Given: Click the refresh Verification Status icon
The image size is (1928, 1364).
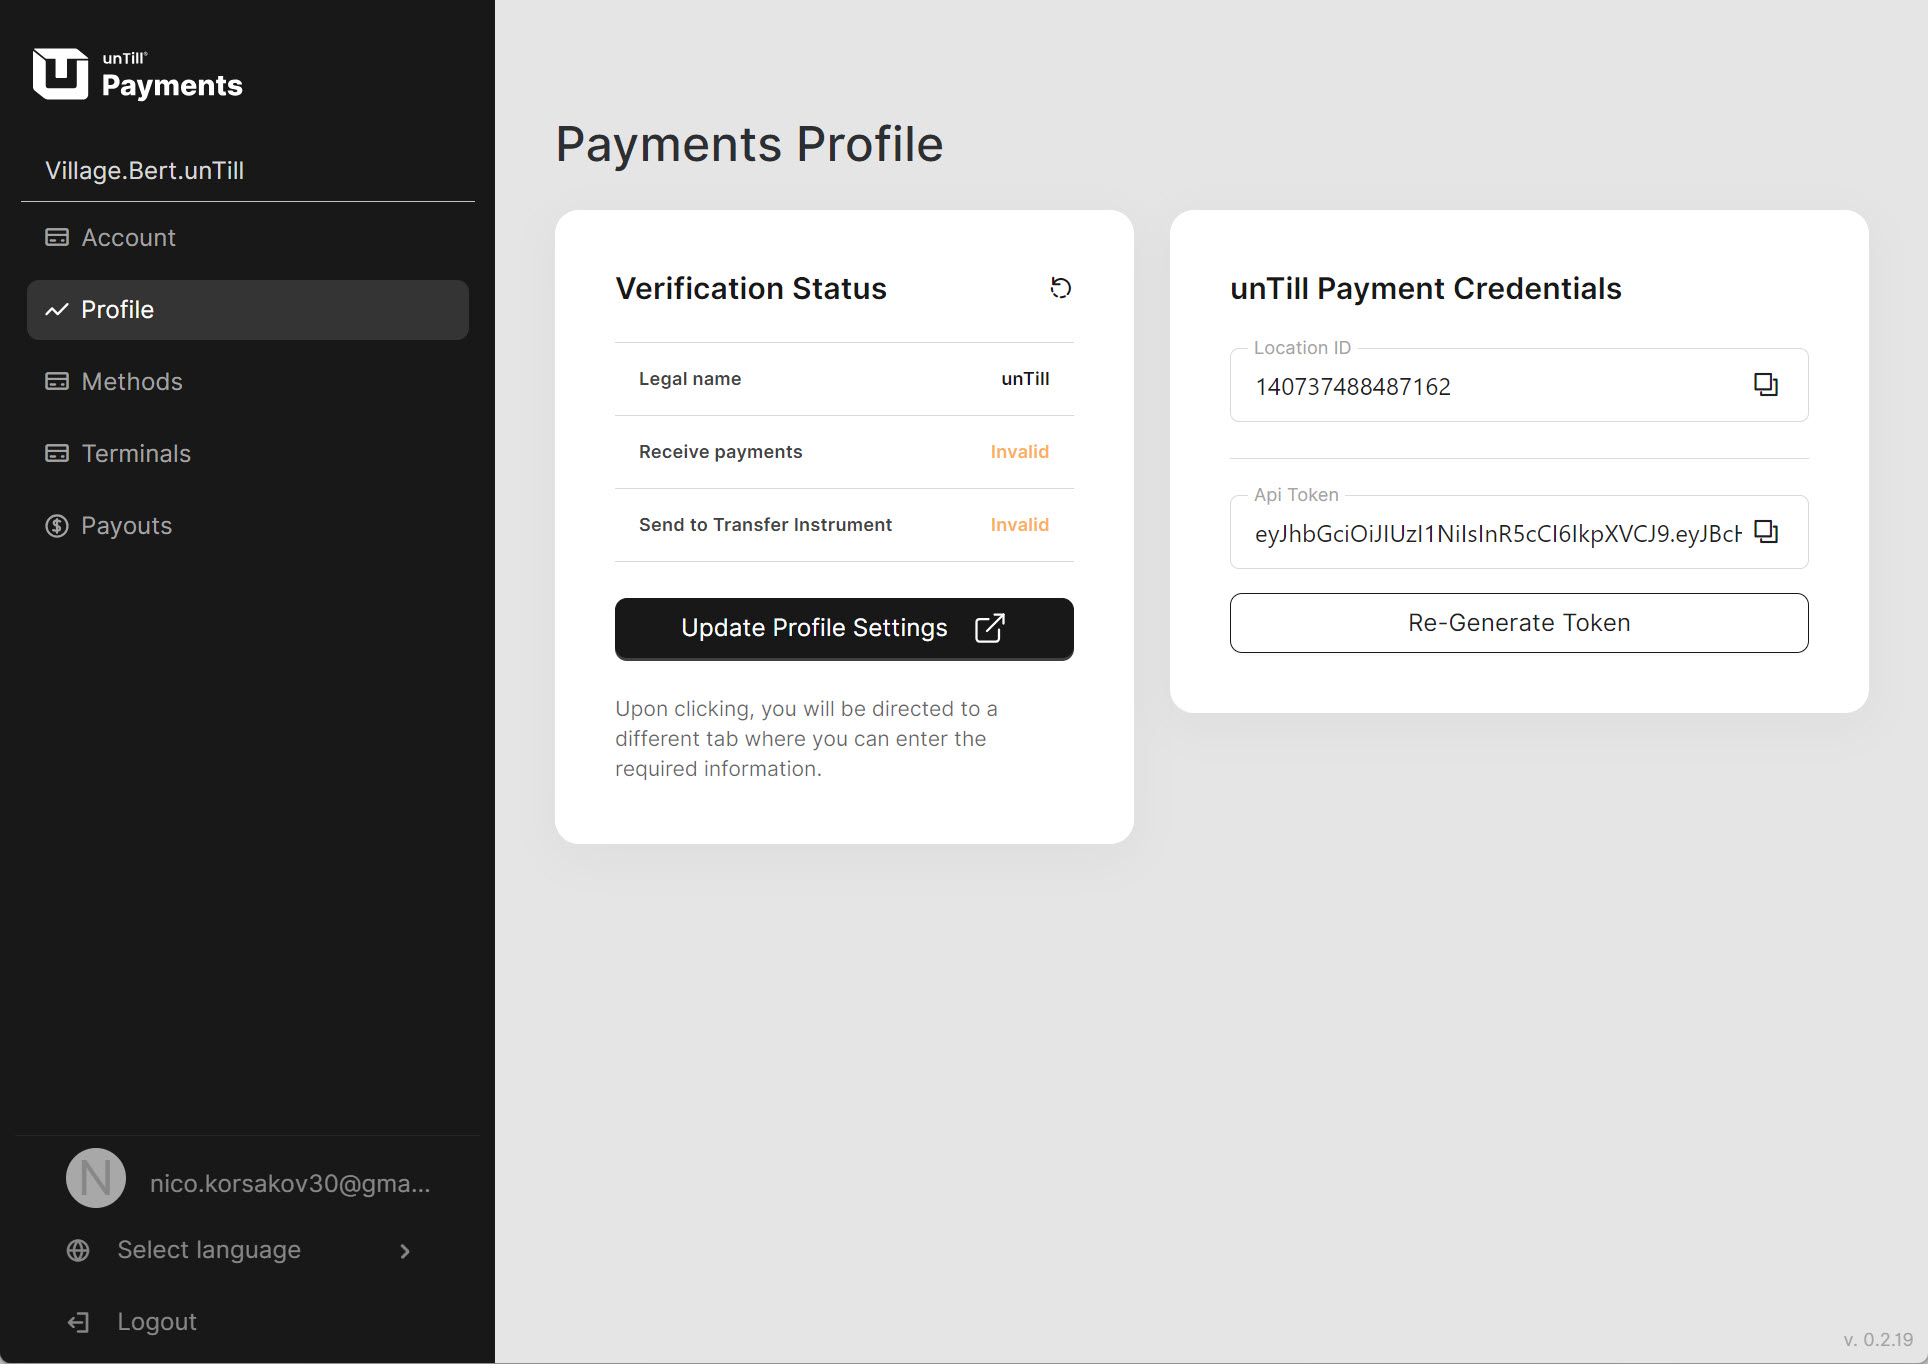Looking at the screenshot, I should coord(1060,288).
